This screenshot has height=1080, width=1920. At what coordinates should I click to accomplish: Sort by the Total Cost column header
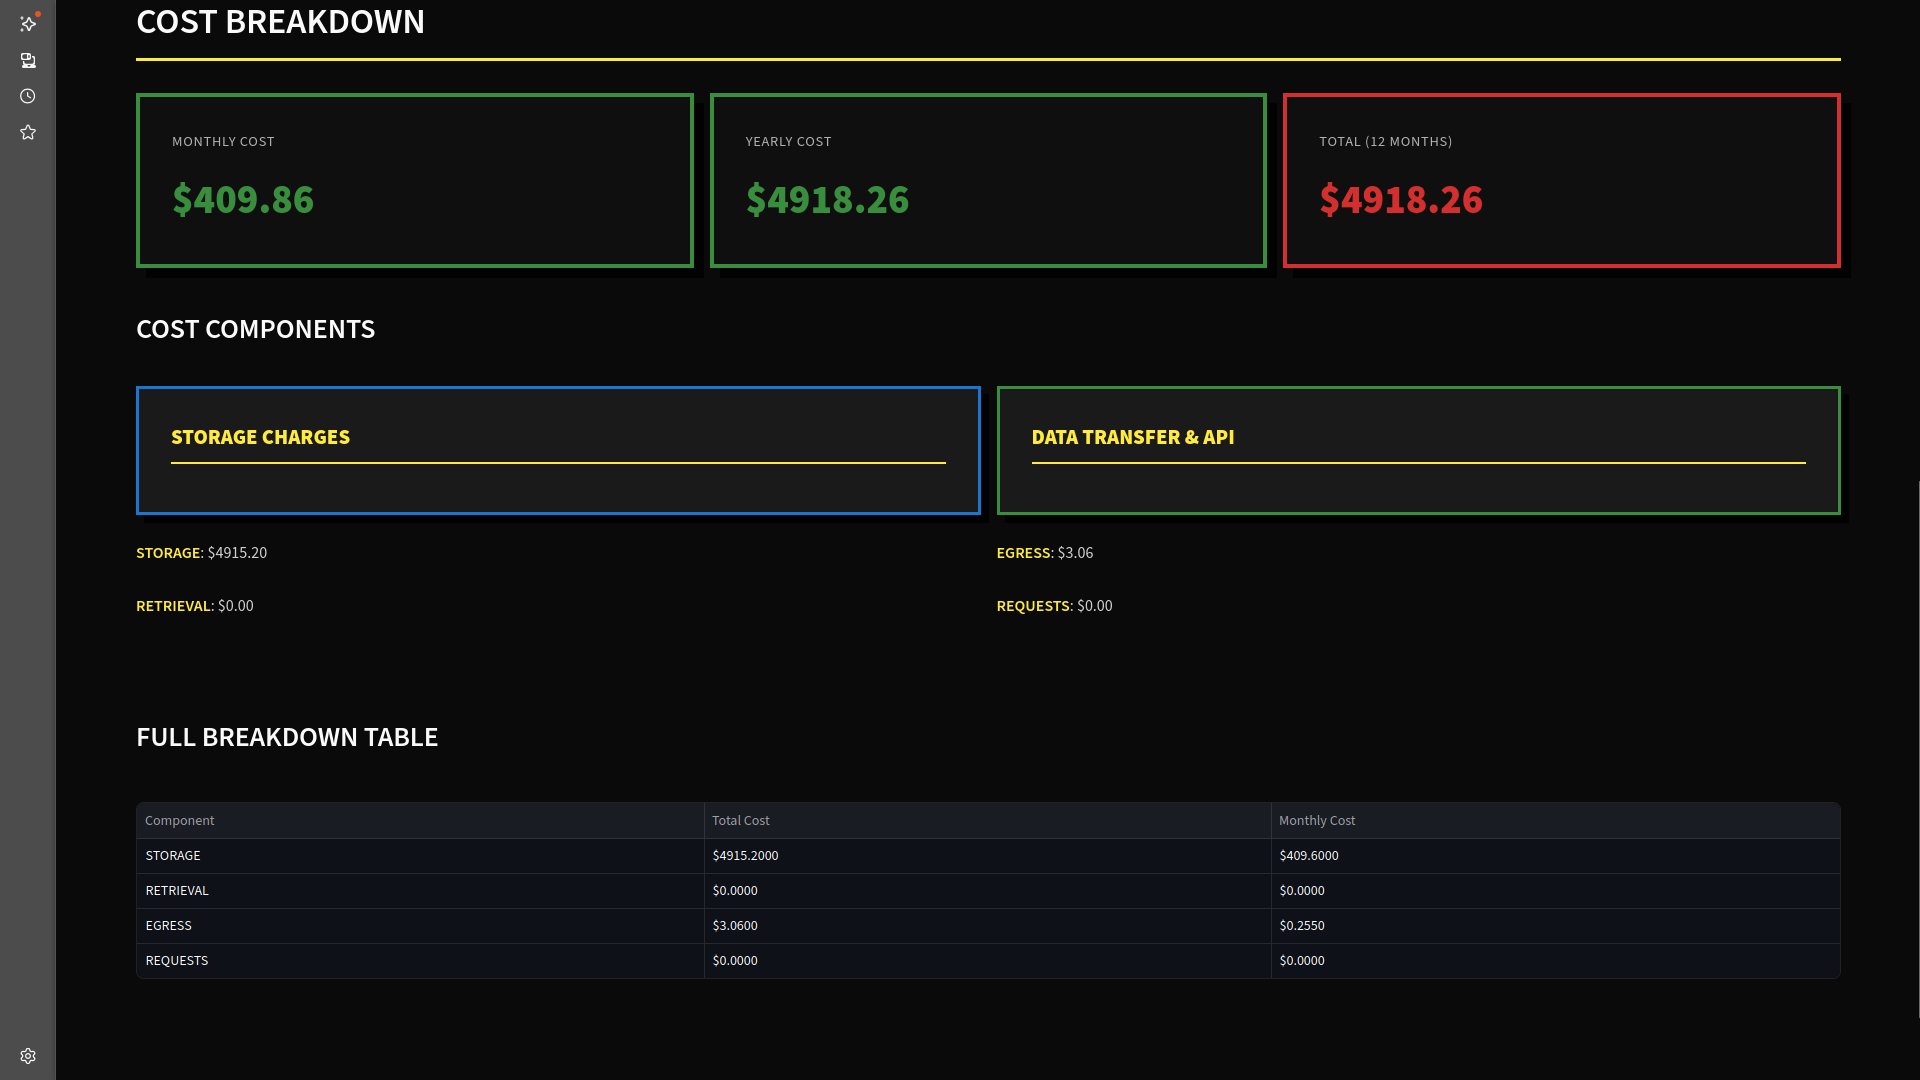(x=741, y=820)
